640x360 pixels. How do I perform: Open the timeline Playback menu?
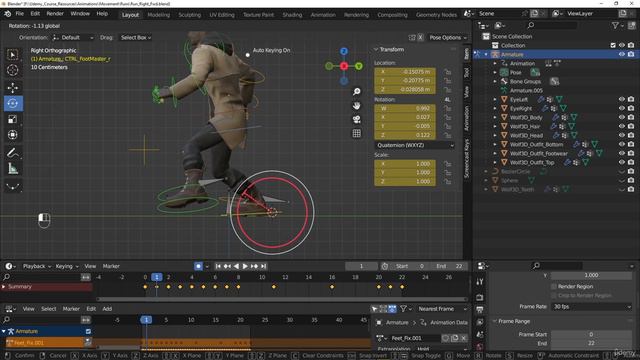tap(36, 266)
